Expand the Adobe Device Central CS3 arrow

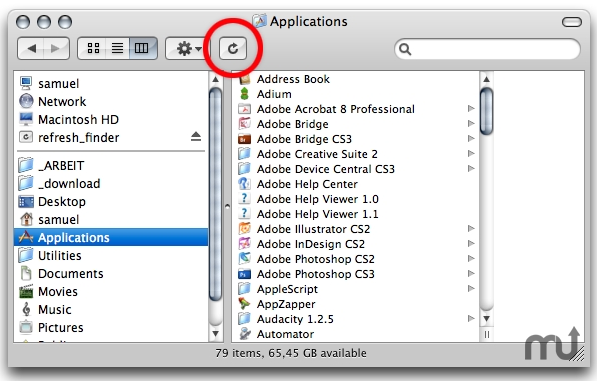tap(471, 168)
